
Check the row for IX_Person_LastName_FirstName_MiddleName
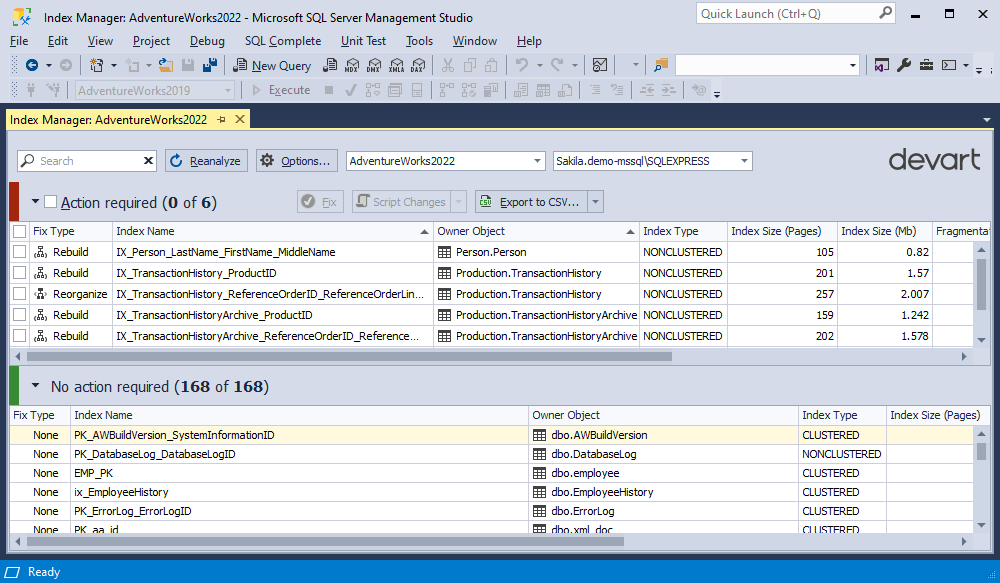(17, 252)
